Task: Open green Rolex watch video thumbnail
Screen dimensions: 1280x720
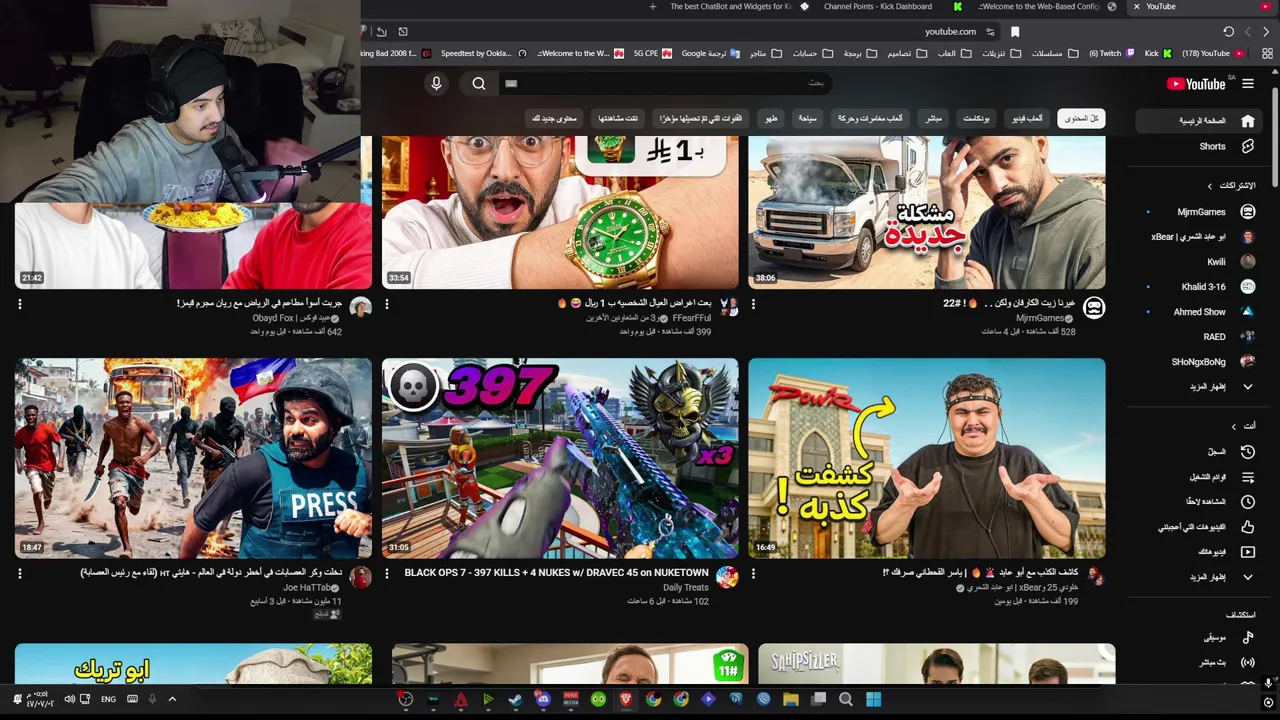Action: (x=560, y=213)
